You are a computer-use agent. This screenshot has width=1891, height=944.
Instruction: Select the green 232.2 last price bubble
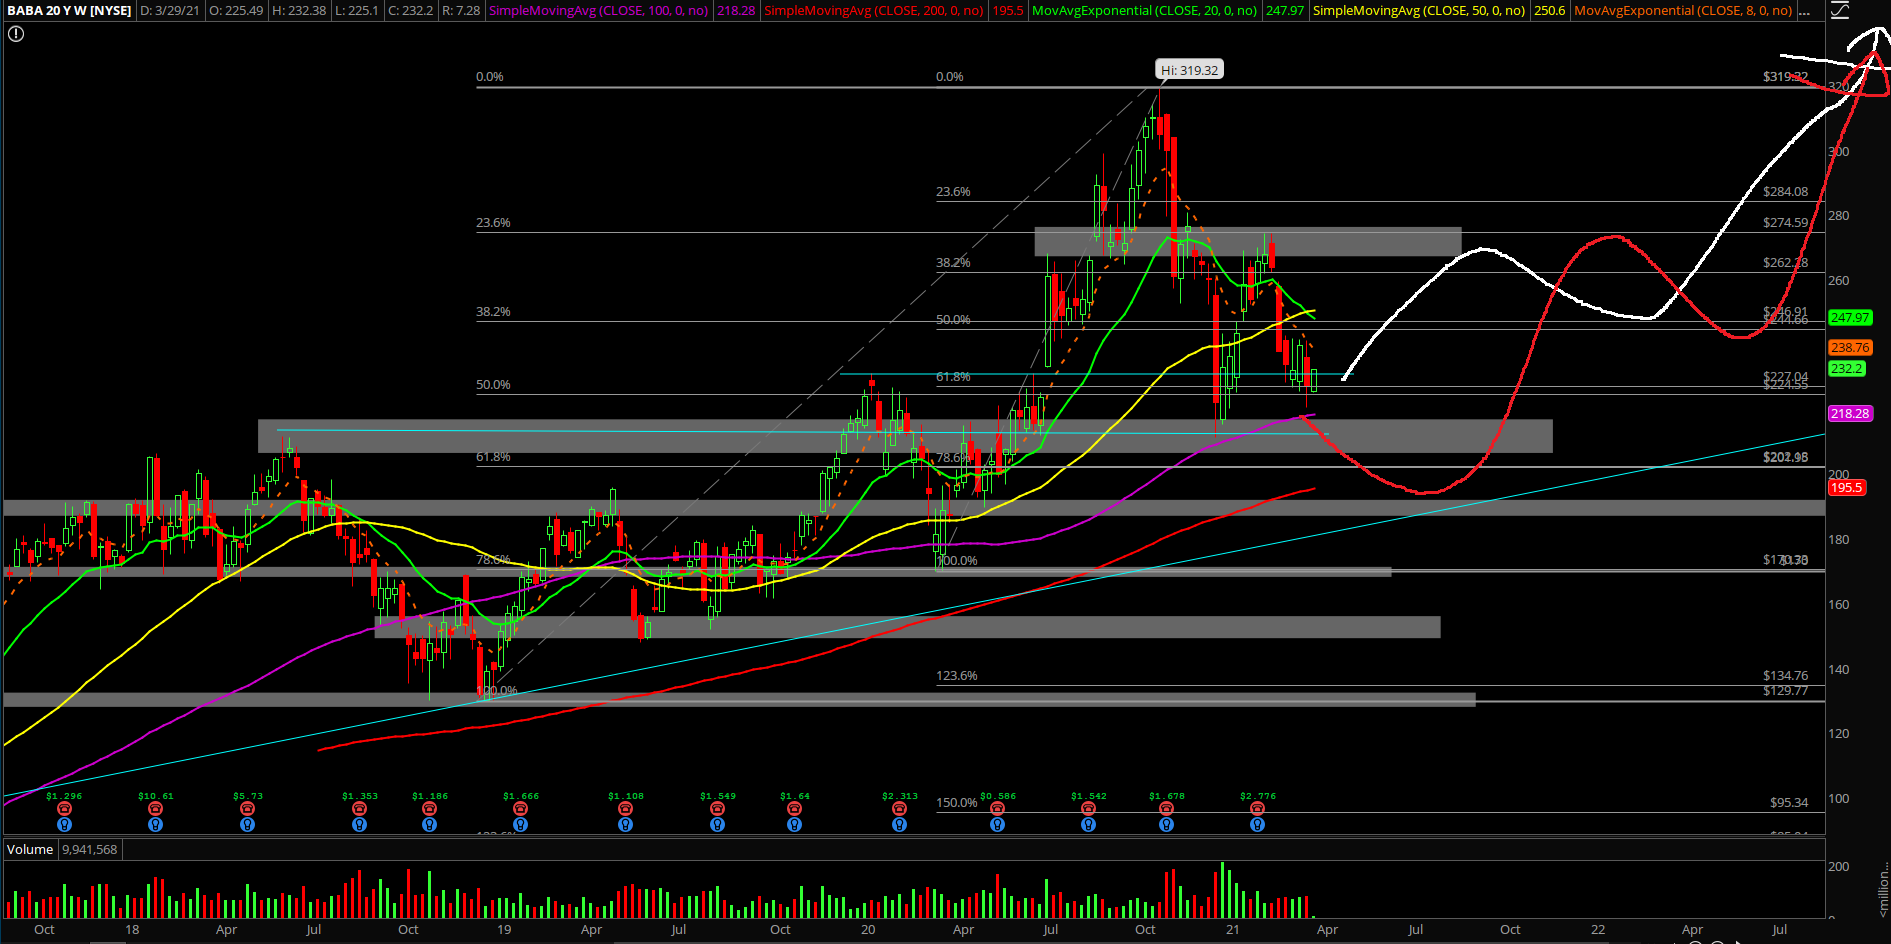pyautogui.click(x=1847, y=369)
